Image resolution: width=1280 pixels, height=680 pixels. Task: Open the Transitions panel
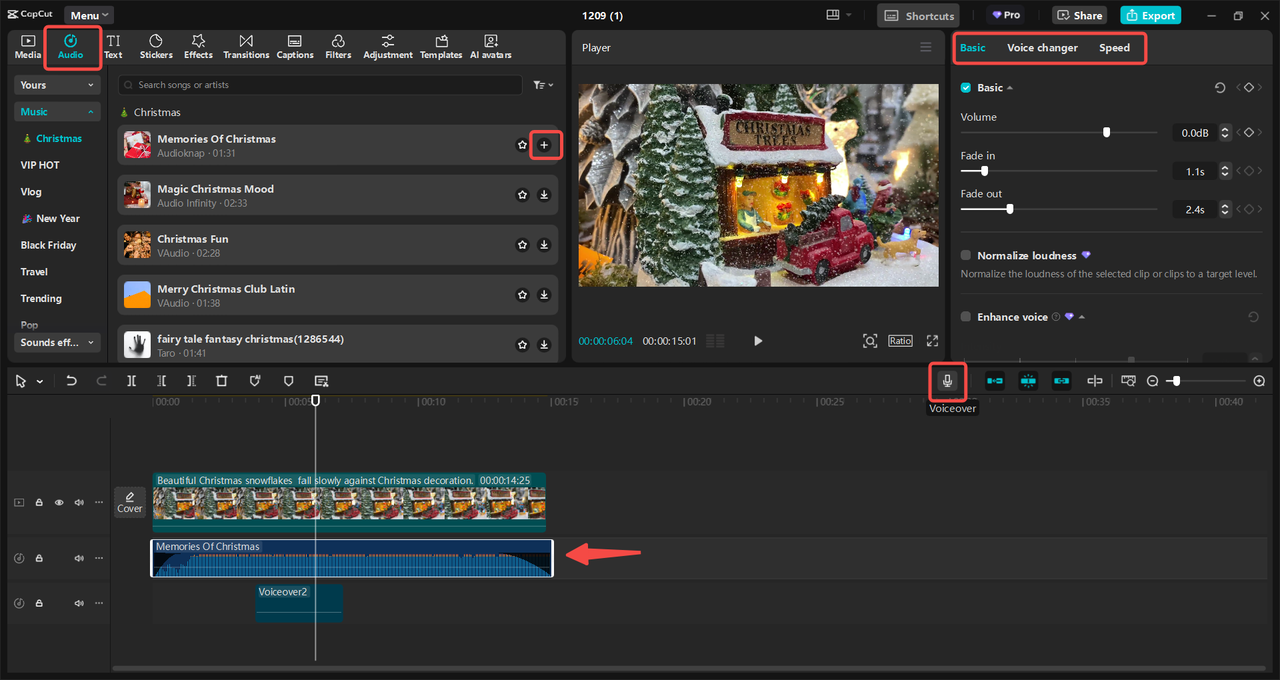pos(246,47)
